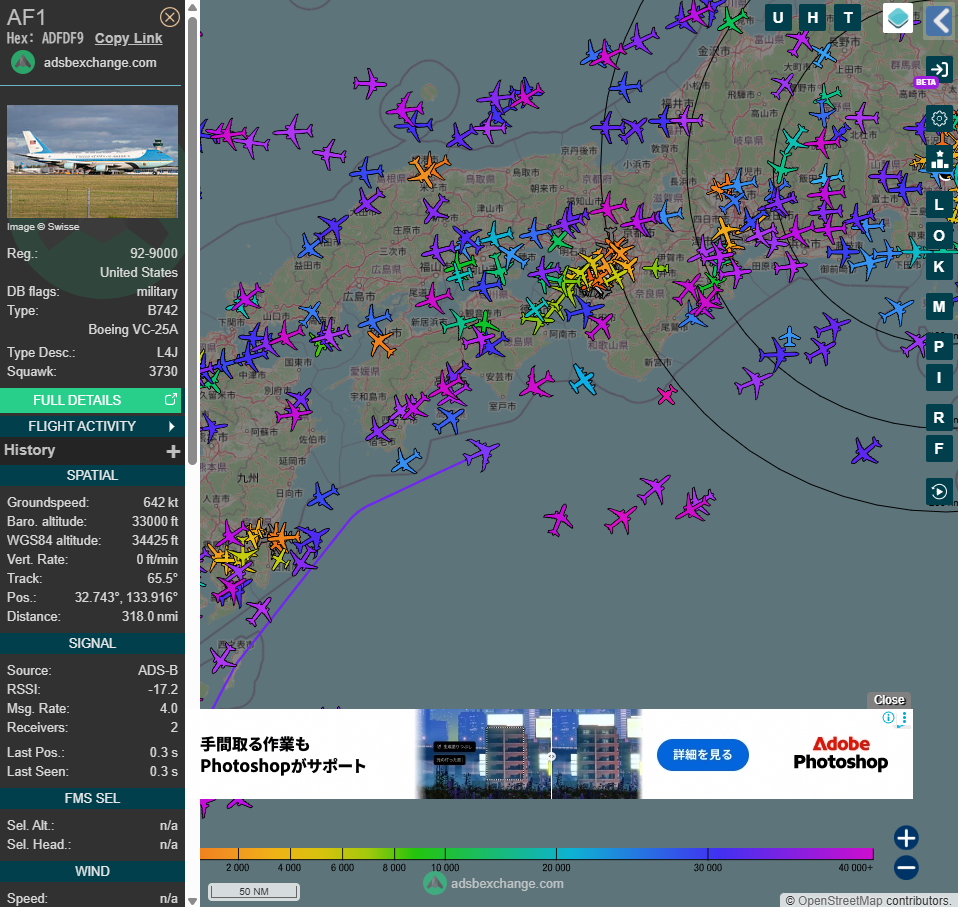Toggle the P map option button

tap(938, 347)
